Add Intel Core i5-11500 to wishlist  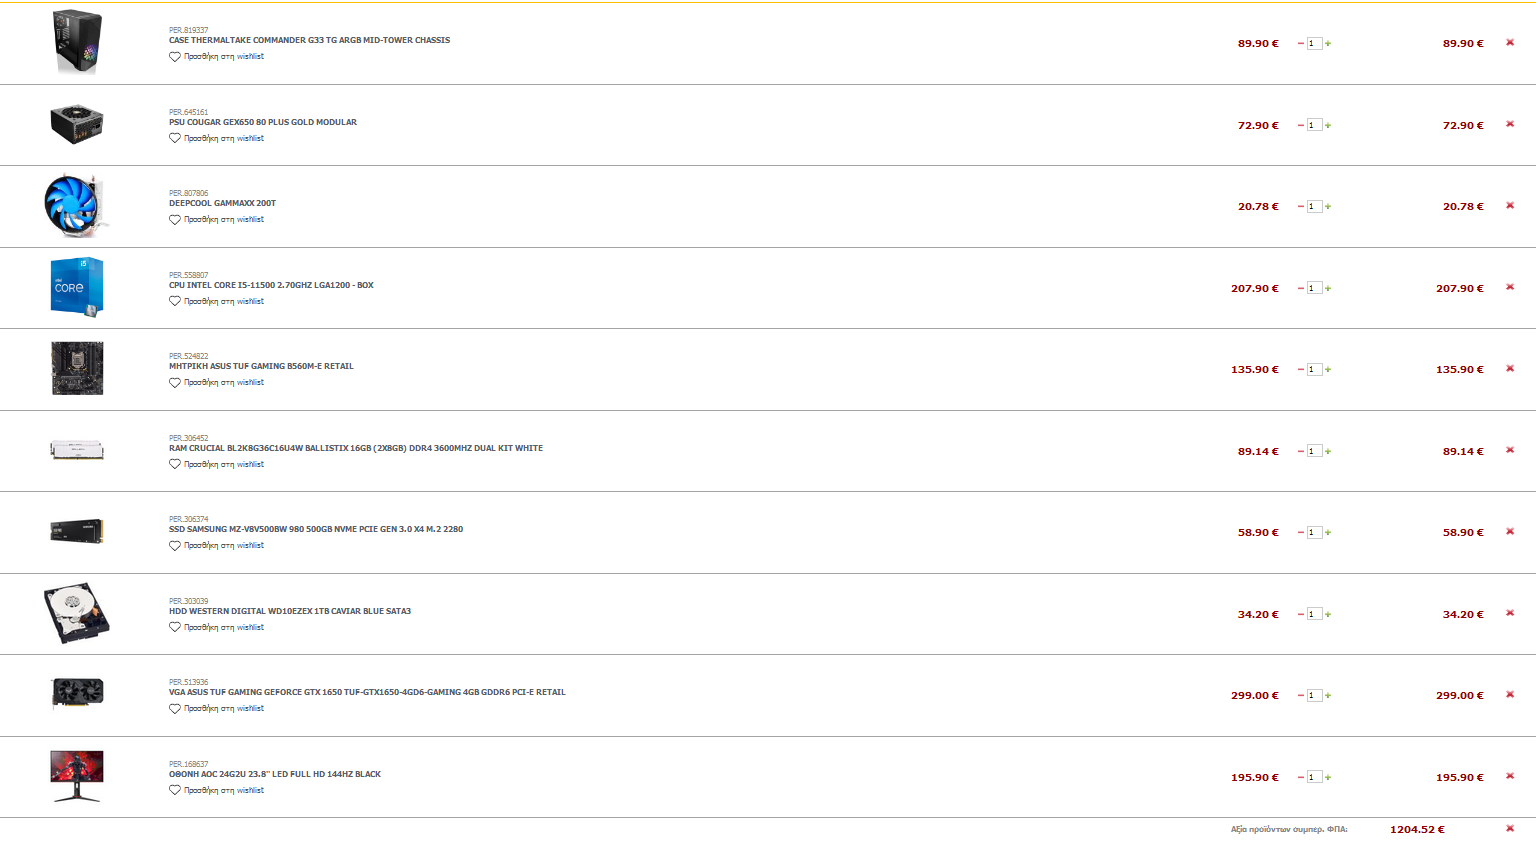point(216,302)
